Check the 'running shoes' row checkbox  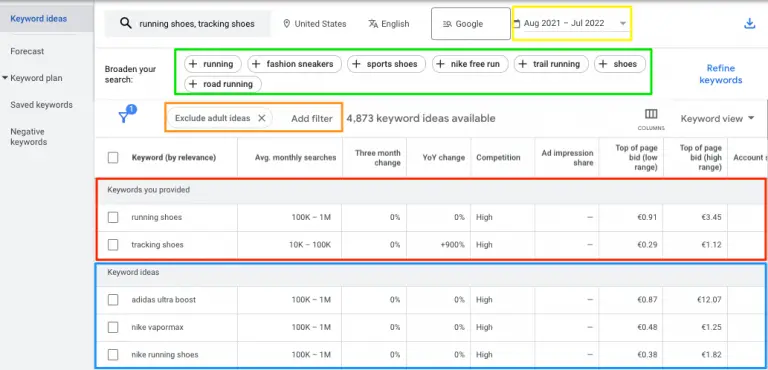click(x=113, y=217)
